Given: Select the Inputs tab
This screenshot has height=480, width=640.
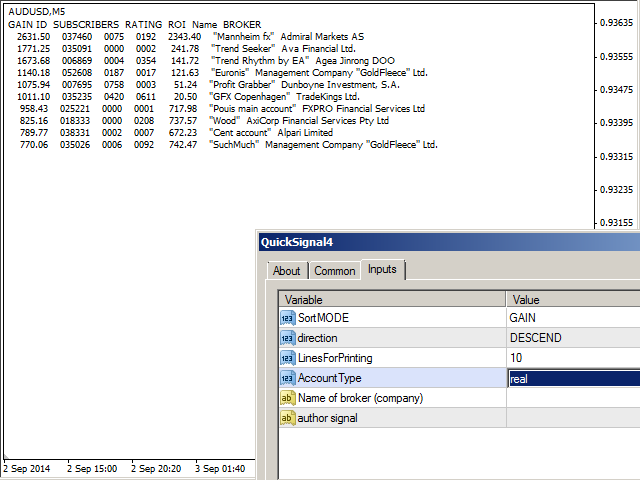Looking at the screenshot, I should click(x=382, y=269).
